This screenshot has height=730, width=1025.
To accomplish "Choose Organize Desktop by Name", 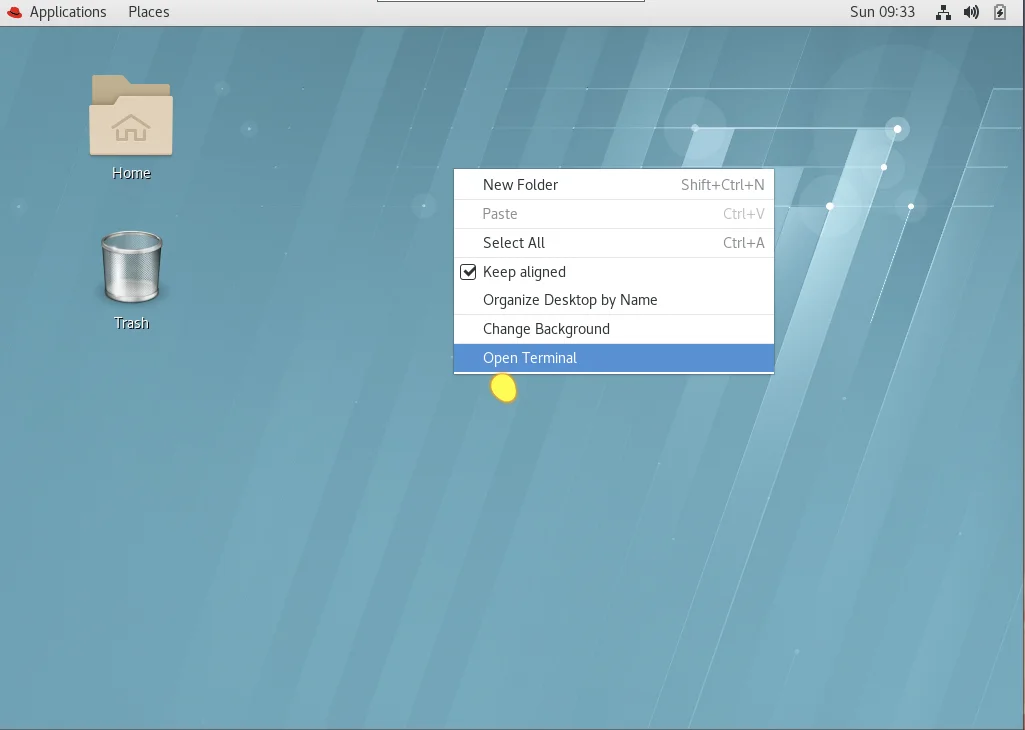I will point(614,300).
